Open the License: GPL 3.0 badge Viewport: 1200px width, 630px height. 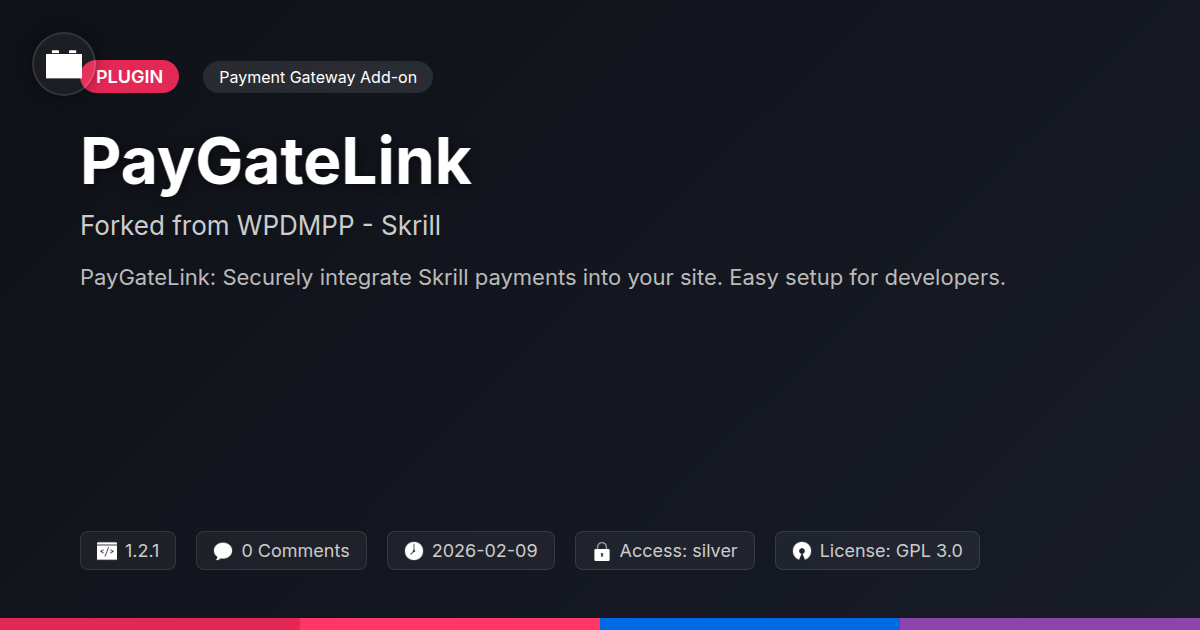[x=877, y=551]
